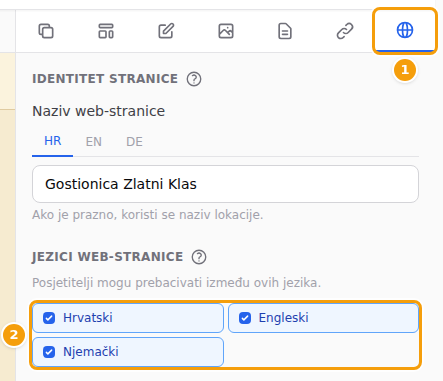This screenshot has width=443, height=381.
Task: Open the document page tab icon
Action: click(x=285, y=31)
